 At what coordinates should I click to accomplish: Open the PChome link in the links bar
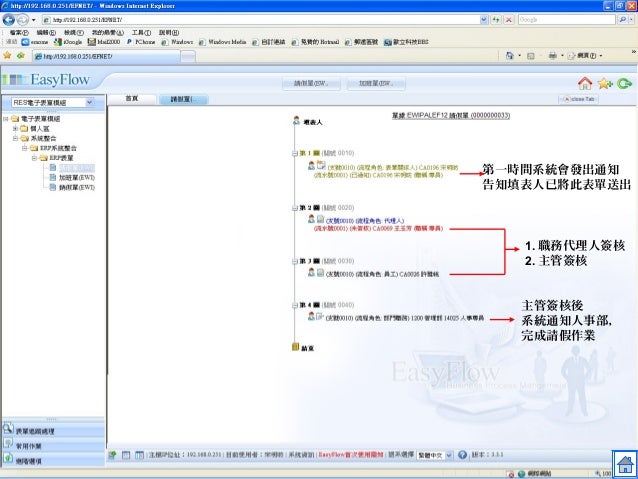coord(141,42)
